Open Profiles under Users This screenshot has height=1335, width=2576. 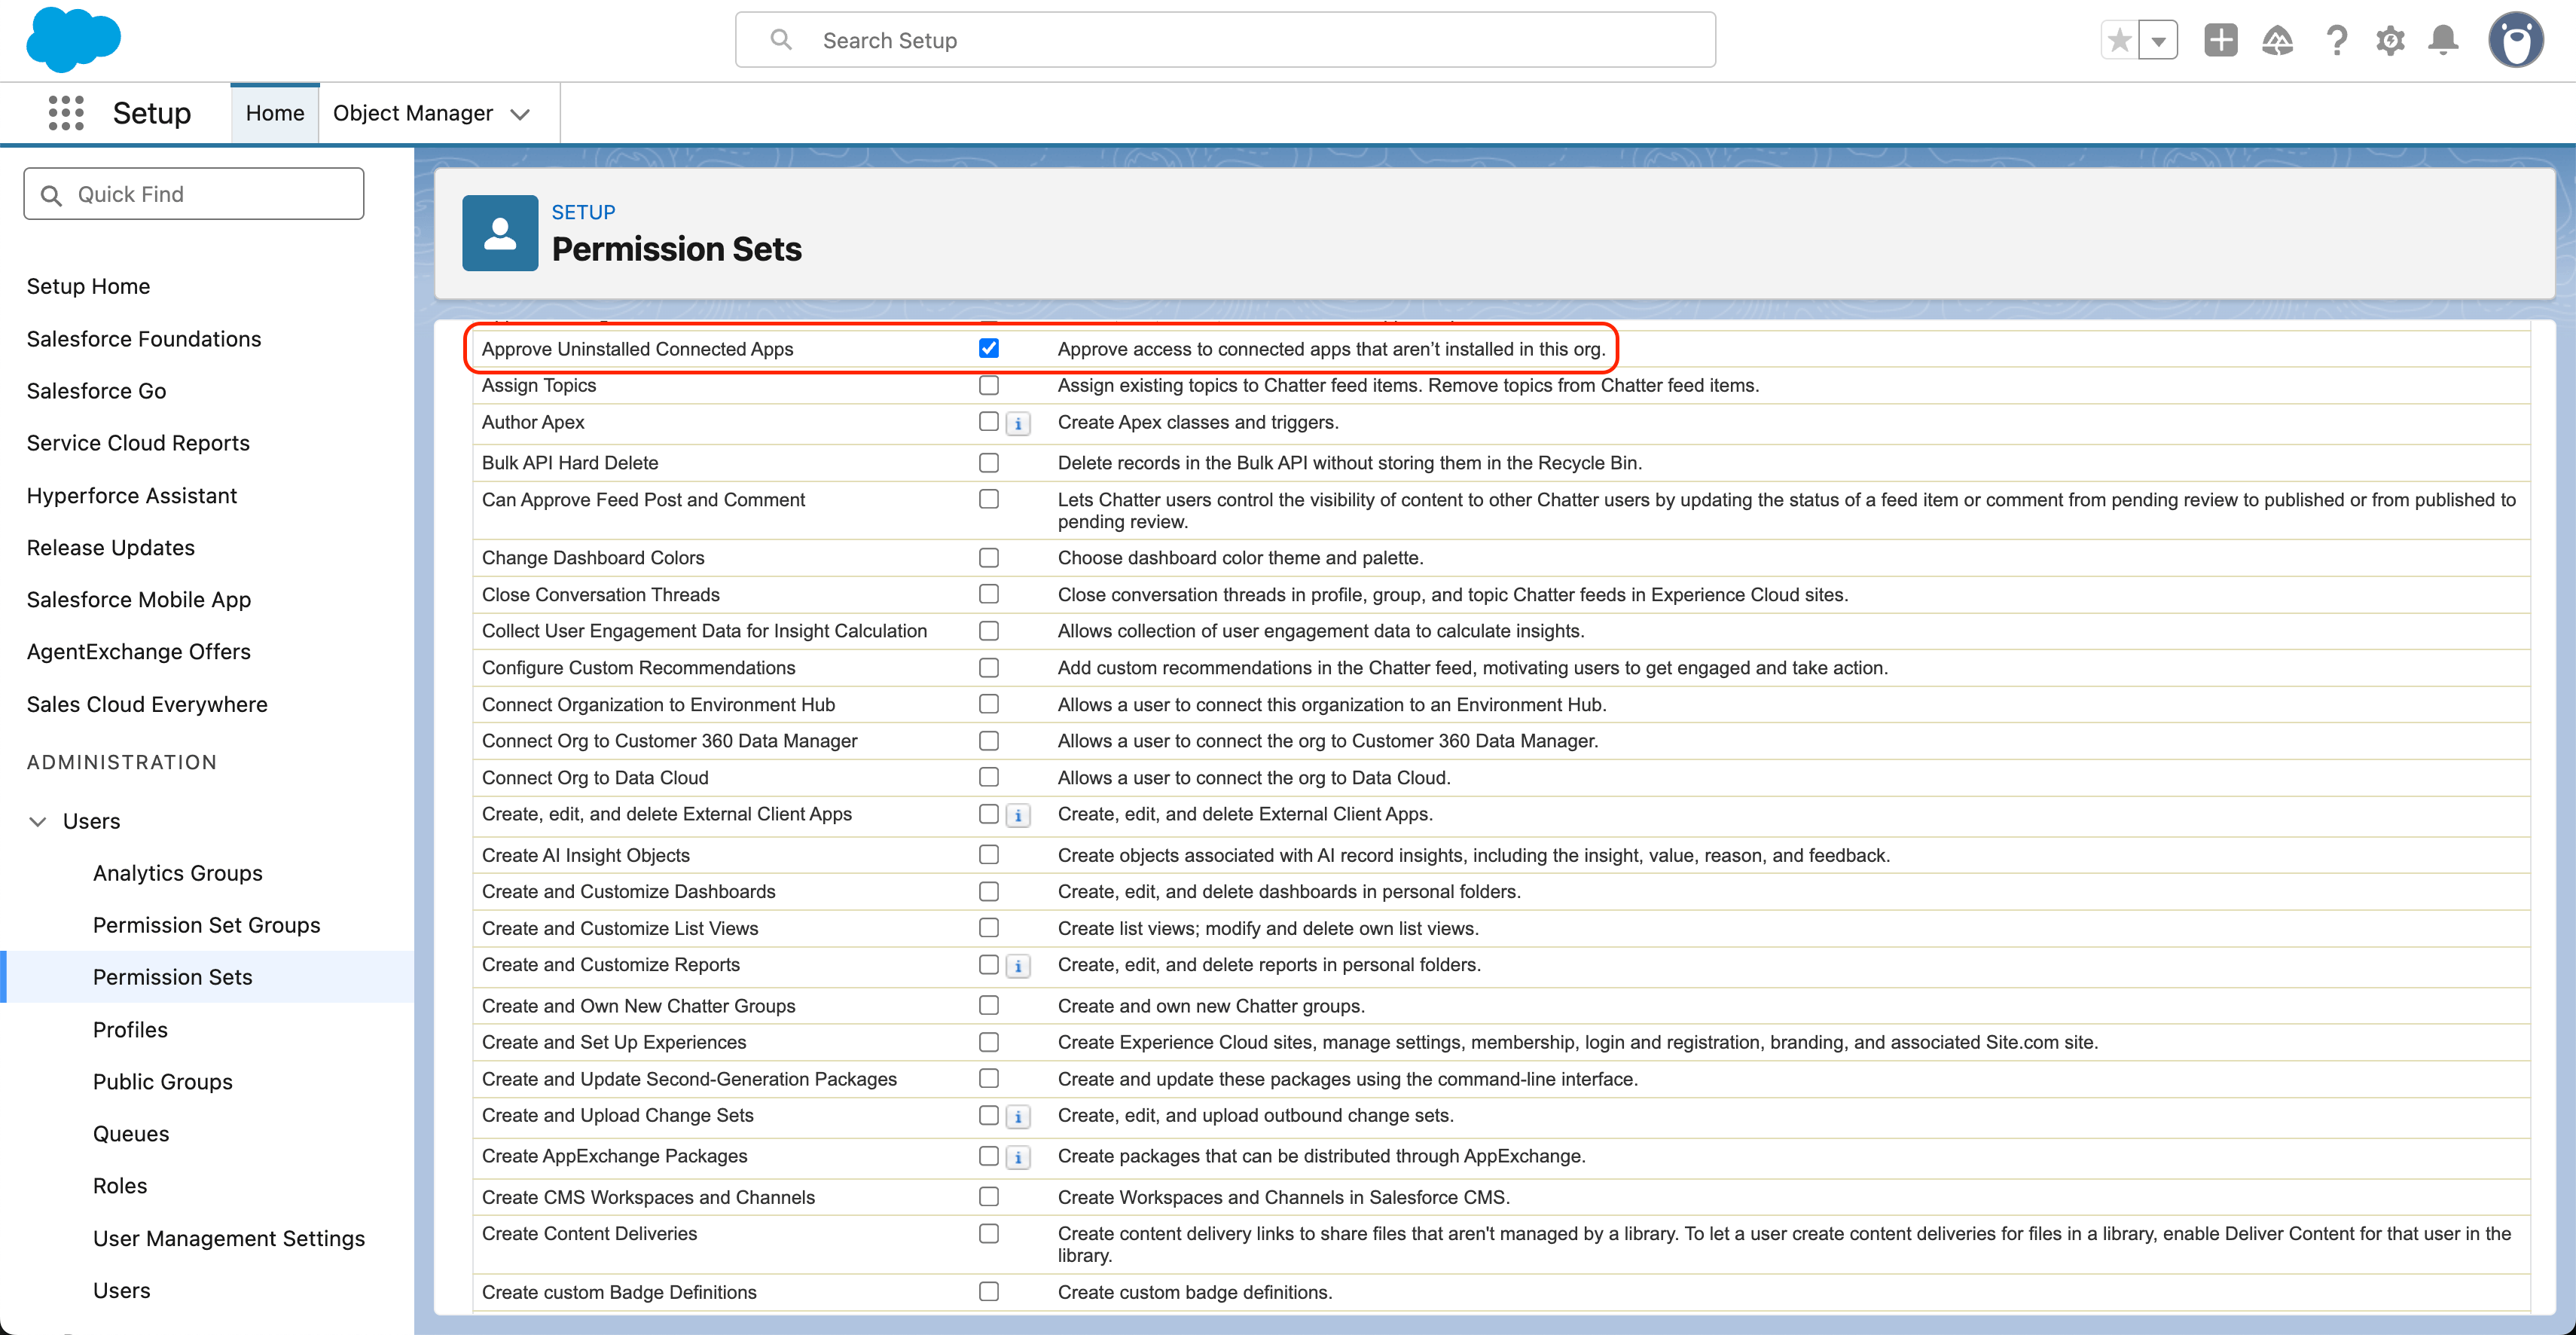130,1030
